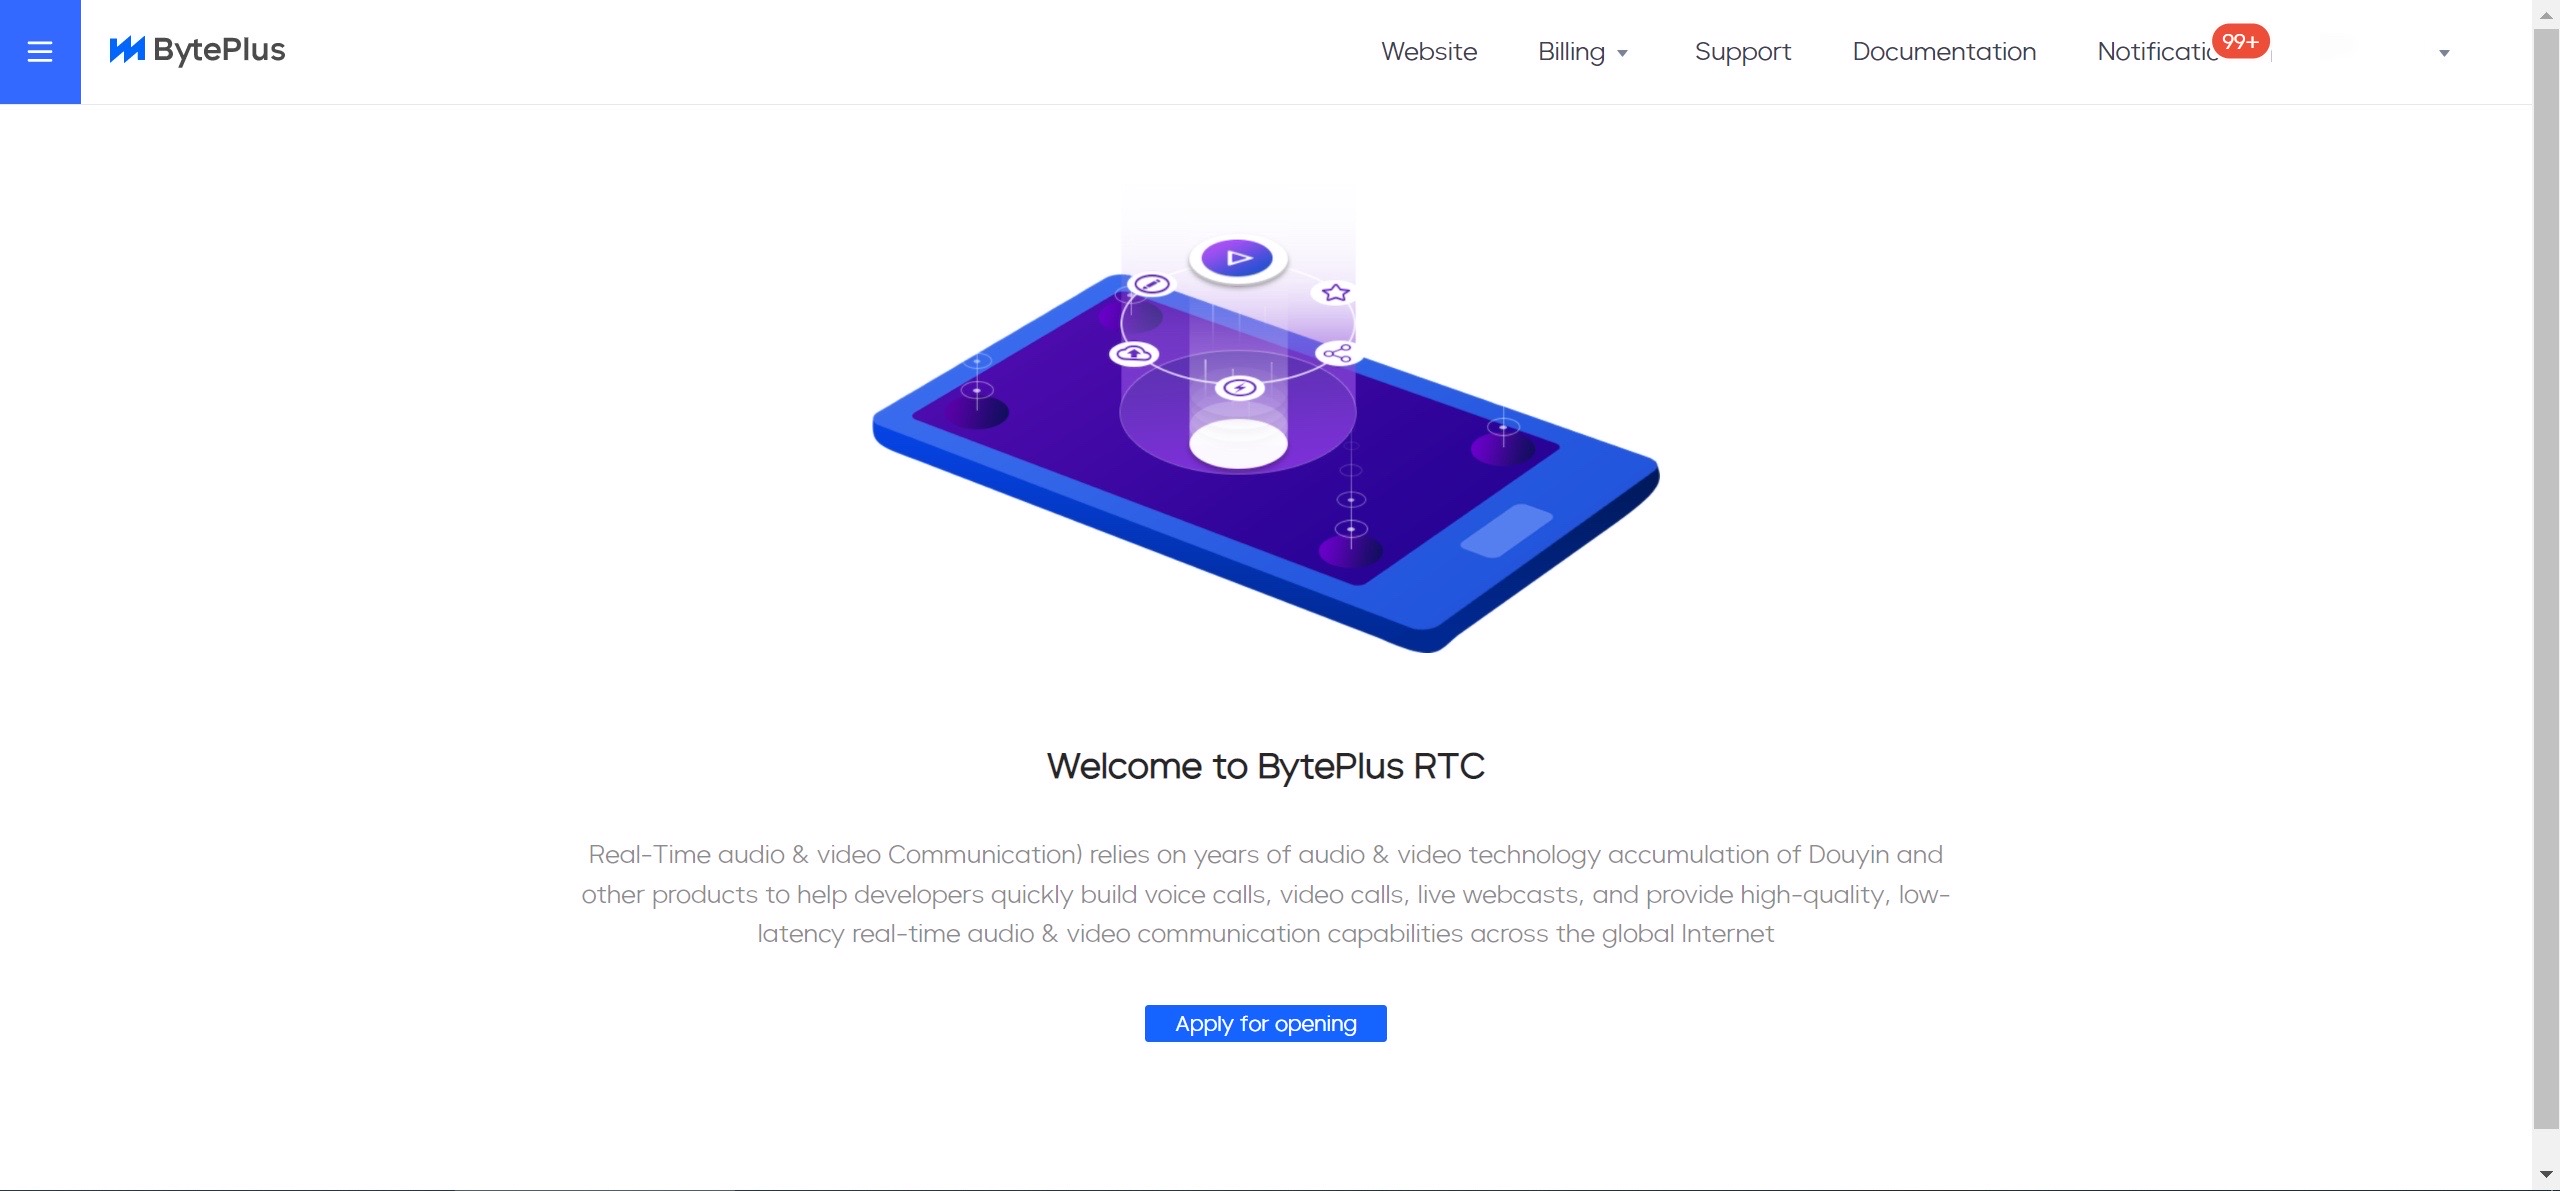The width and height of the screenshot is (2560, 1191).
Task: Click the scrollbar down arrow
Action: 2546,1174
